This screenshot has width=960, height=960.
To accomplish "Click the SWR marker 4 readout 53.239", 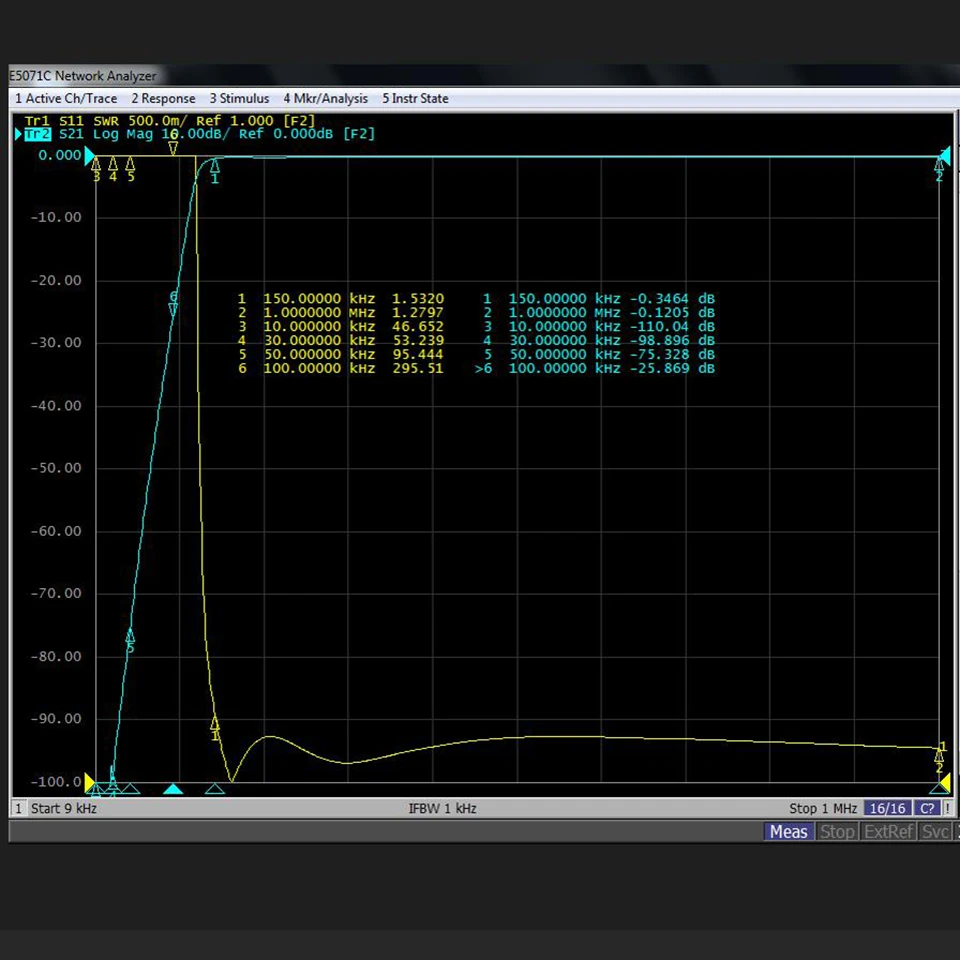I will point(418,341).
